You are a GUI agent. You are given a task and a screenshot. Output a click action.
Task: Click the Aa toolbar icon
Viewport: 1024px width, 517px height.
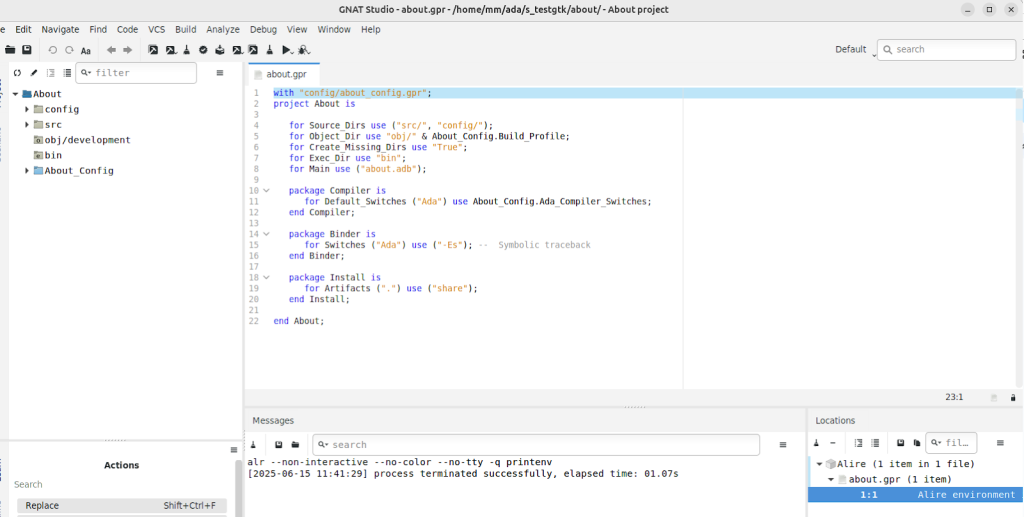(86, 50)
